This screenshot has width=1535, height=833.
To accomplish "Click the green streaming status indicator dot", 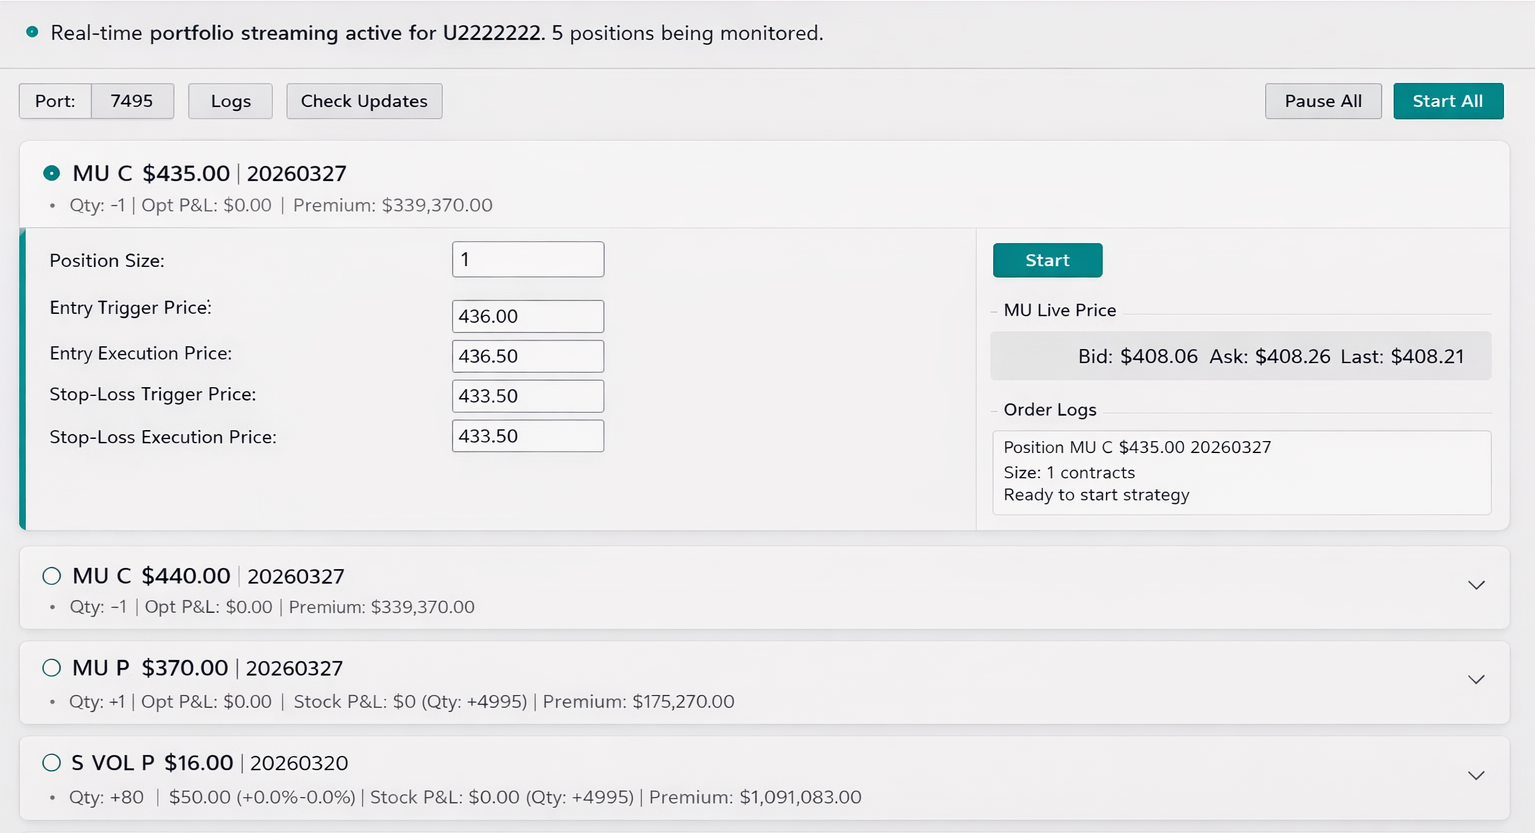I will click(x=32, y=32).
